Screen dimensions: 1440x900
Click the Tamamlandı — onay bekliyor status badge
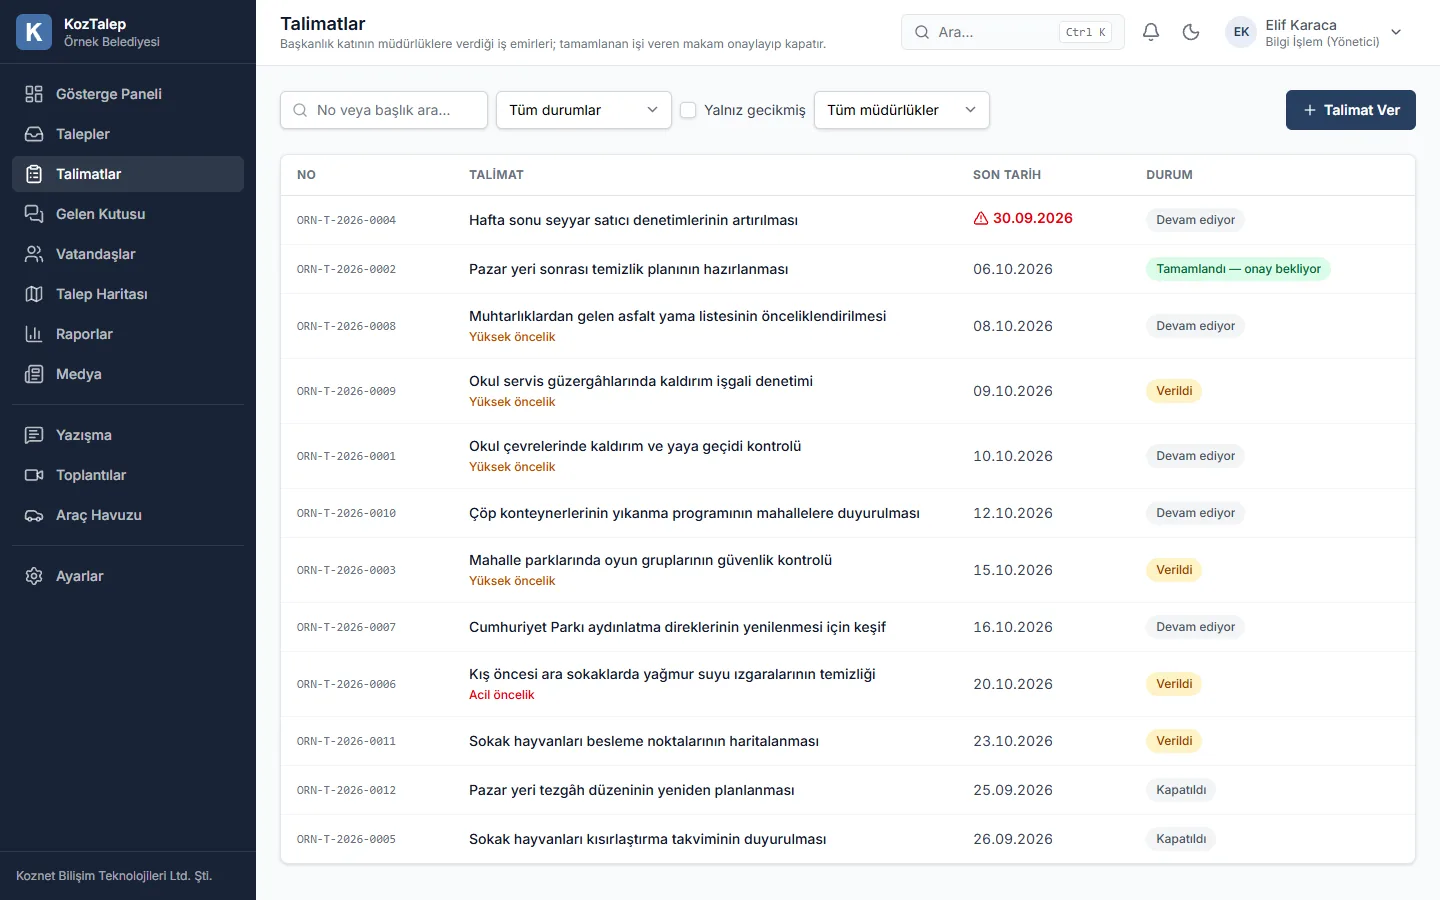(x=1238, y=269)
